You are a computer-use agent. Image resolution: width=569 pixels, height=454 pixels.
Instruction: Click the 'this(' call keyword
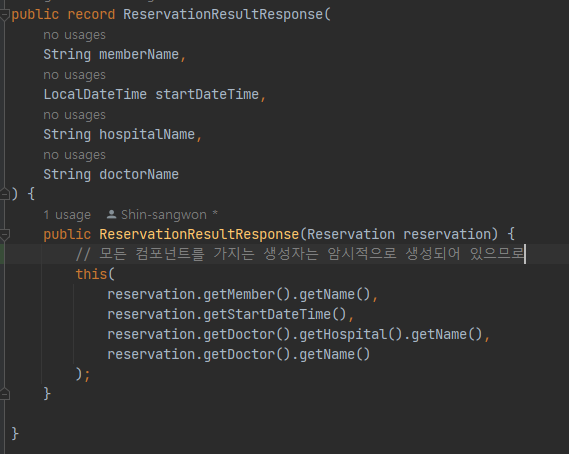pyautogui.click(x=95, y=274)
